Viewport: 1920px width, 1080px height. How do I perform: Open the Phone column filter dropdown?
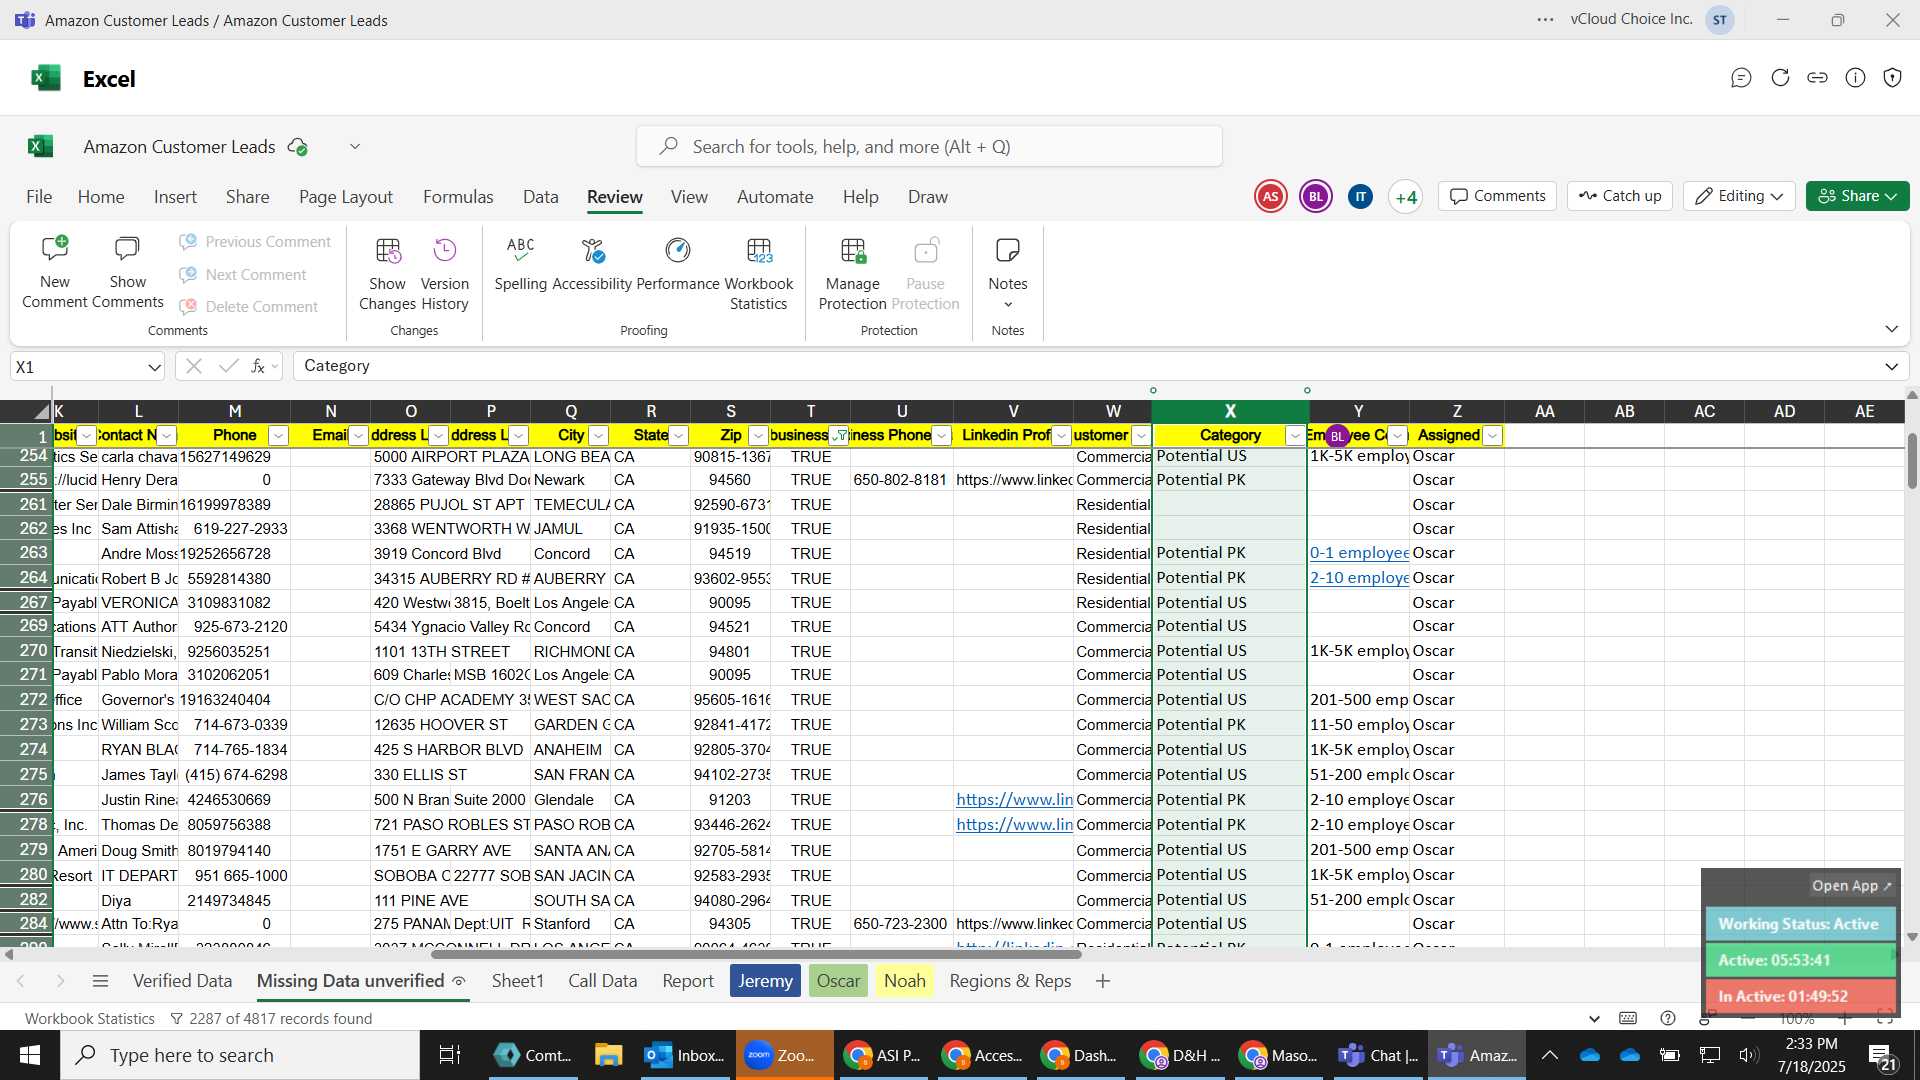[278, 436]
